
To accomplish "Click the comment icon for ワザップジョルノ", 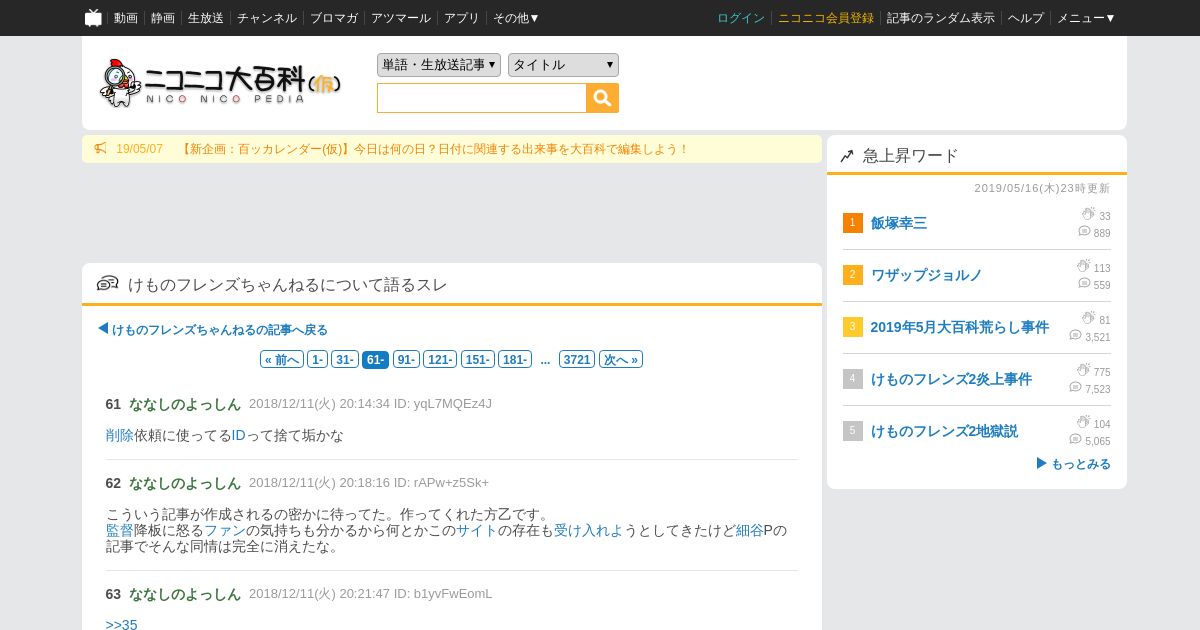I will 1084,284.
